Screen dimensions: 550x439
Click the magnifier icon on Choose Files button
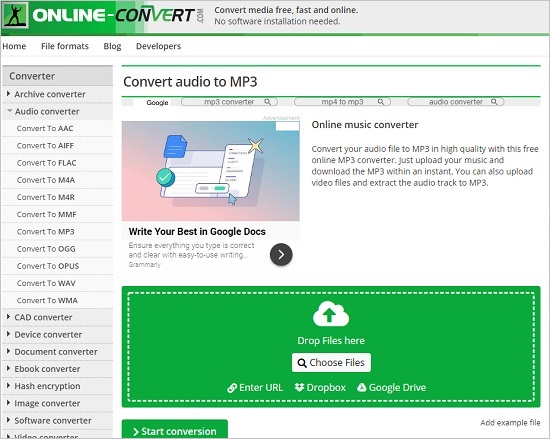click(302, 363)
